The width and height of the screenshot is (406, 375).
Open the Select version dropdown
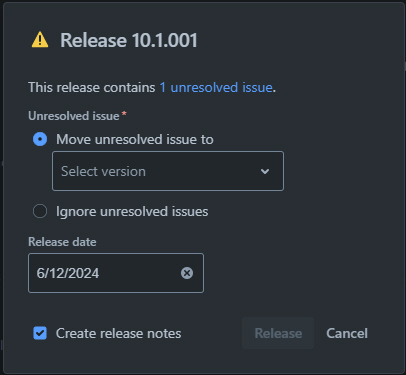(168, 171)
